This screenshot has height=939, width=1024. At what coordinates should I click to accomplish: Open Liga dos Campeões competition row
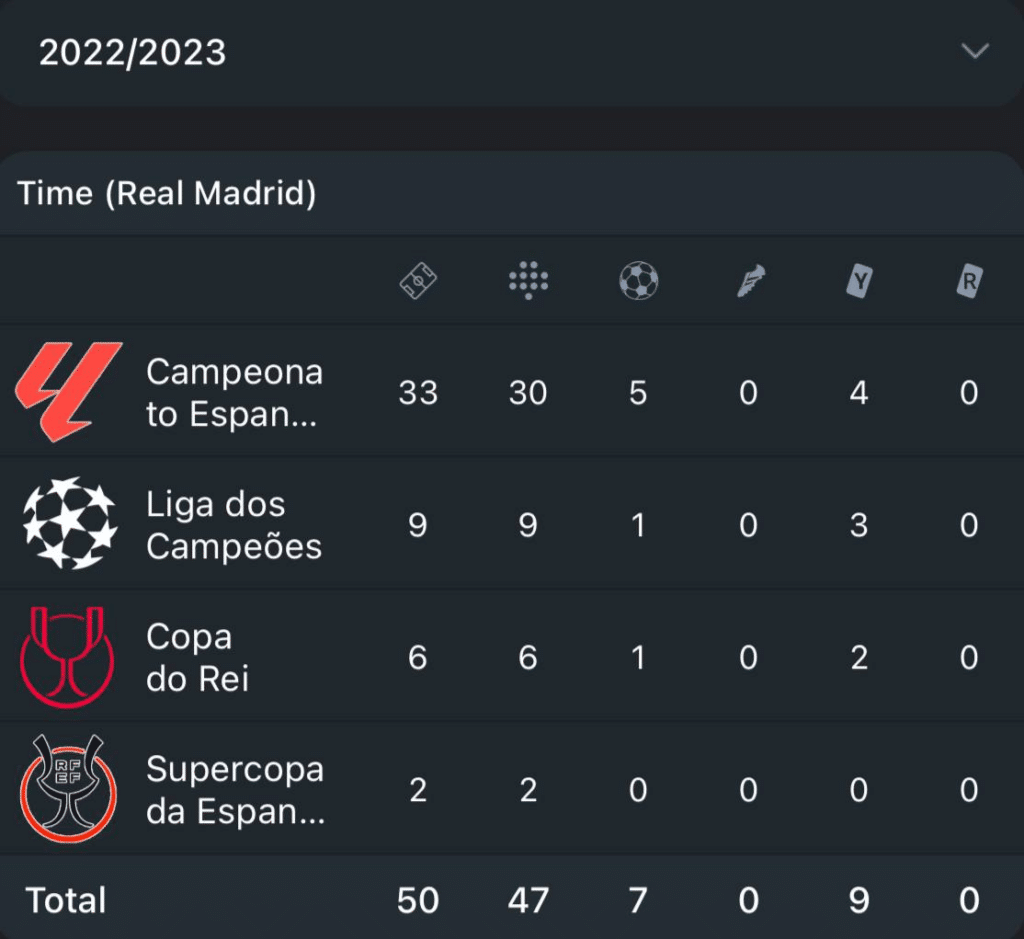coord(234,525)
